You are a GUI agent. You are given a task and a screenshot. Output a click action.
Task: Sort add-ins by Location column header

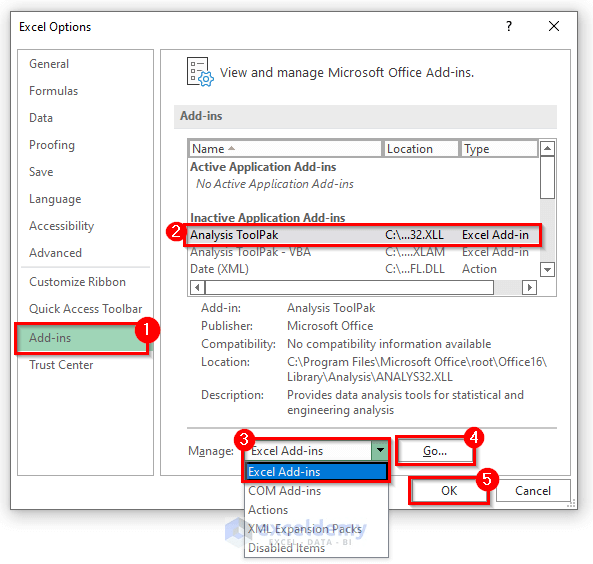[421, 149]
